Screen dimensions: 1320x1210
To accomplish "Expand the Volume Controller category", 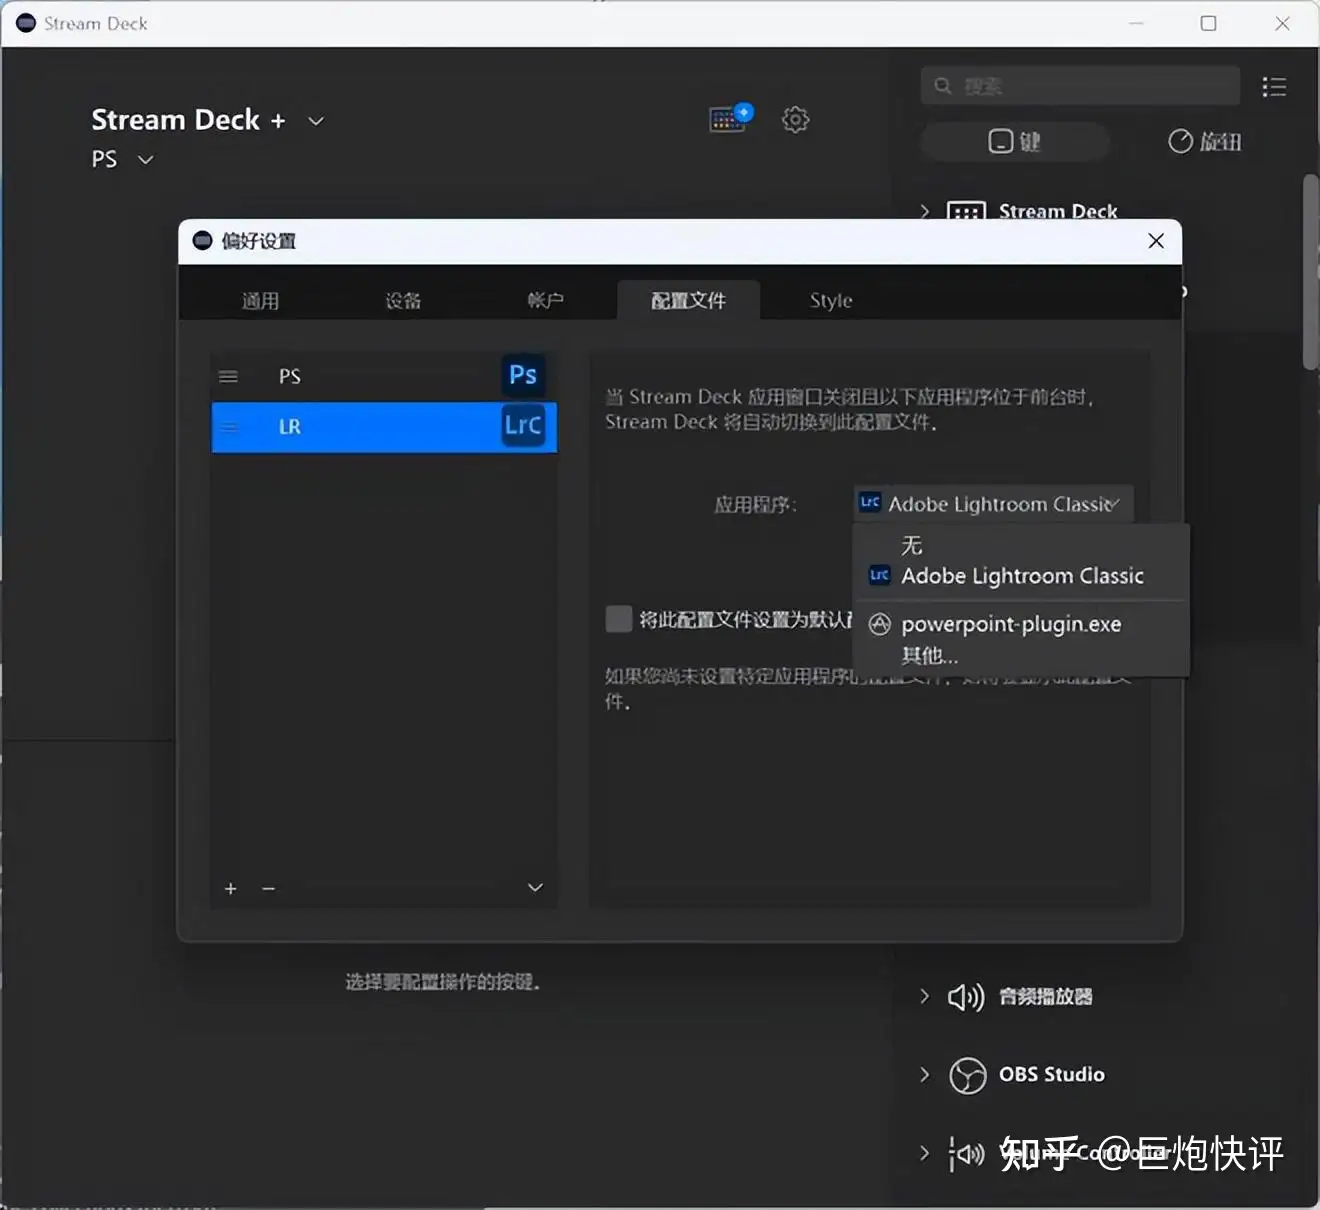I will click(924, 1153).
